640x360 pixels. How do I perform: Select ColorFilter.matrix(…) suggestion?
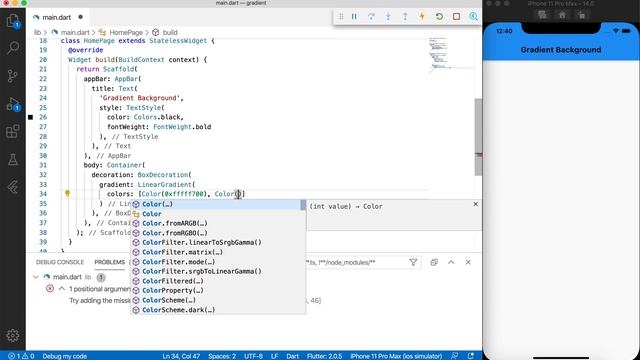[x=218, y=252]
